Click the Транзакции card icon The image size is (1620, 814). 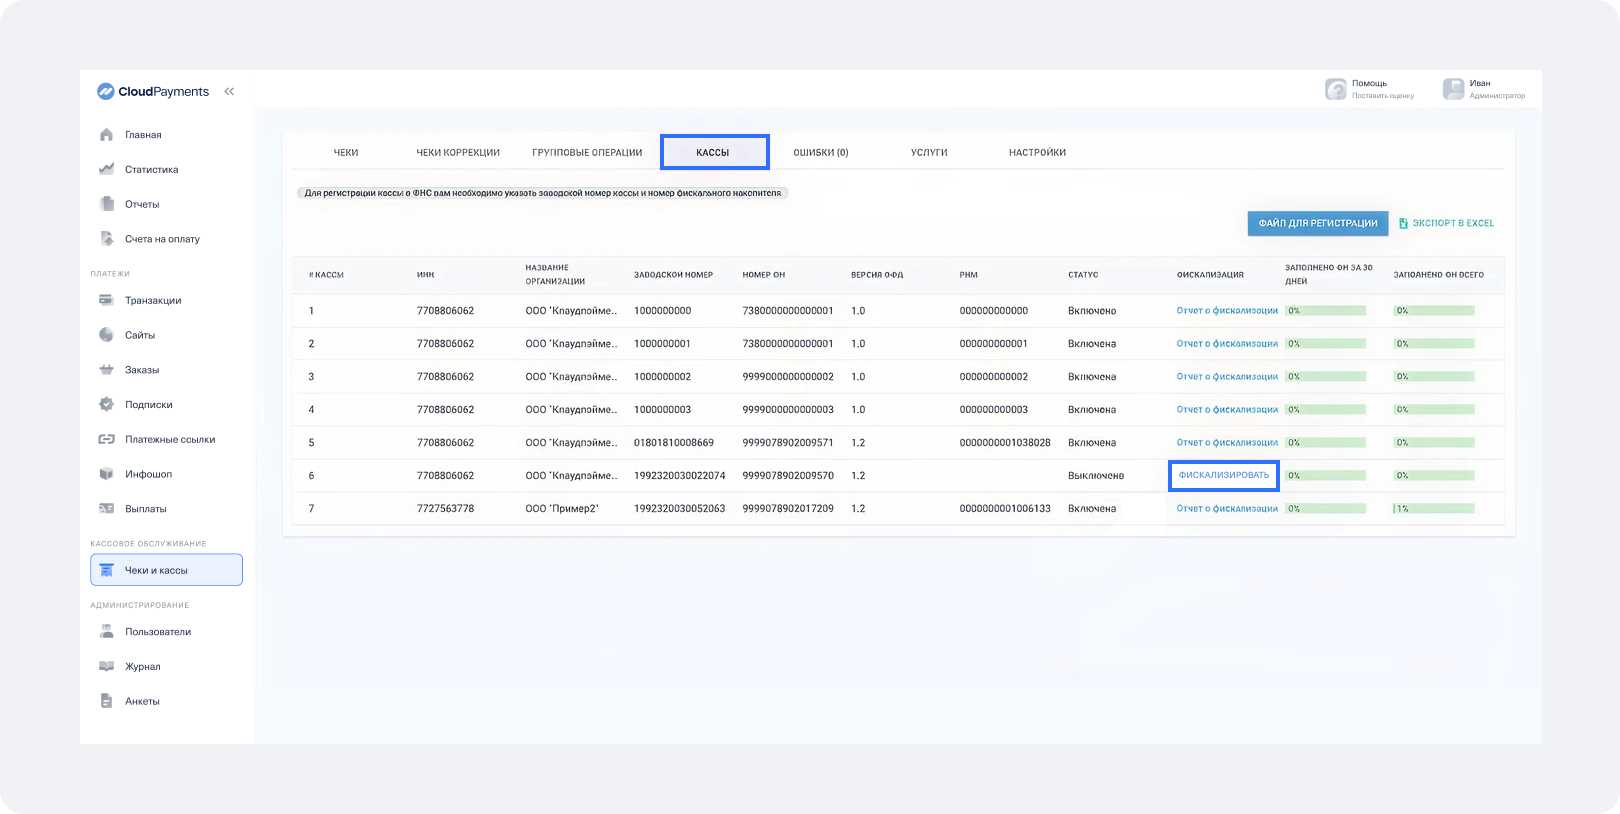point(107,300)
